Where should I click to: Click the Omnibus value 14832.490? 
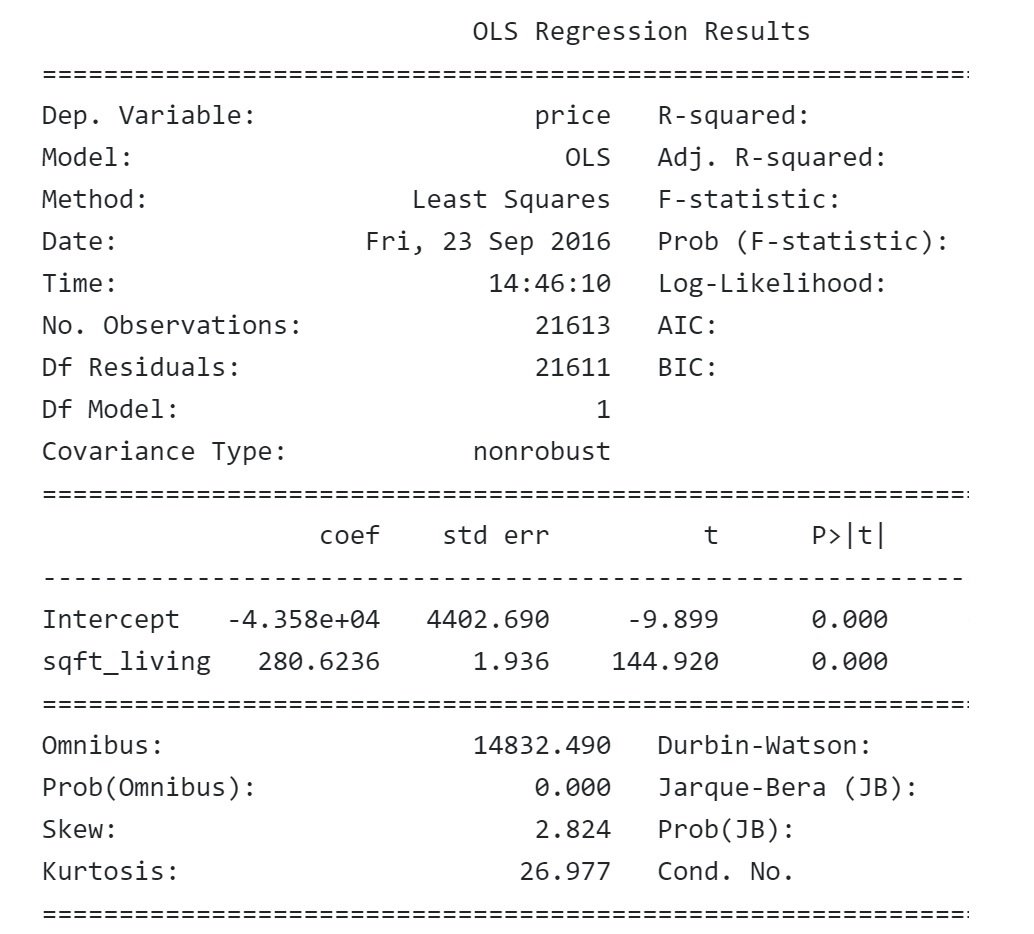(541, 746)
